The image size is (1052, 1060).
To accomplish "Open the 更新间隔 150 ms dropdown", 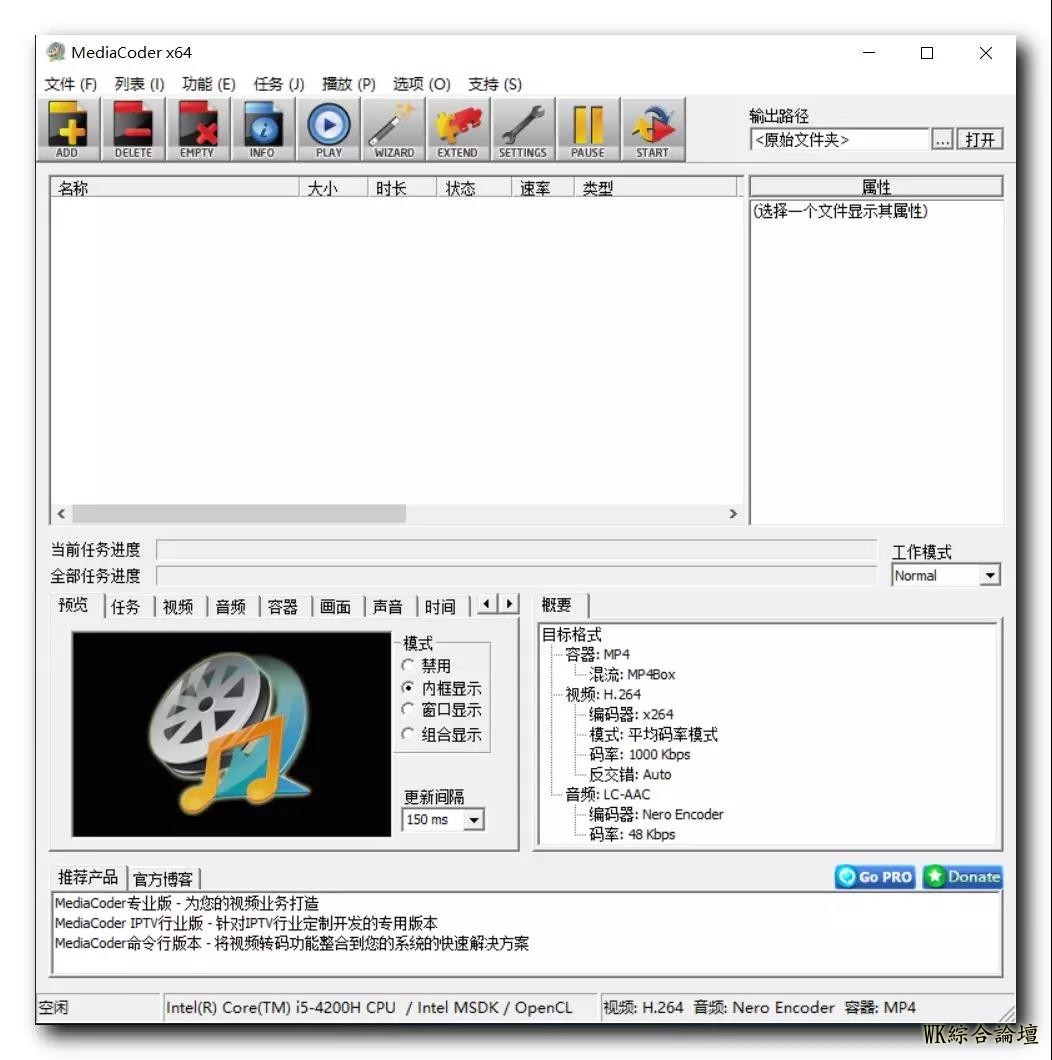I will click(443, 819).
